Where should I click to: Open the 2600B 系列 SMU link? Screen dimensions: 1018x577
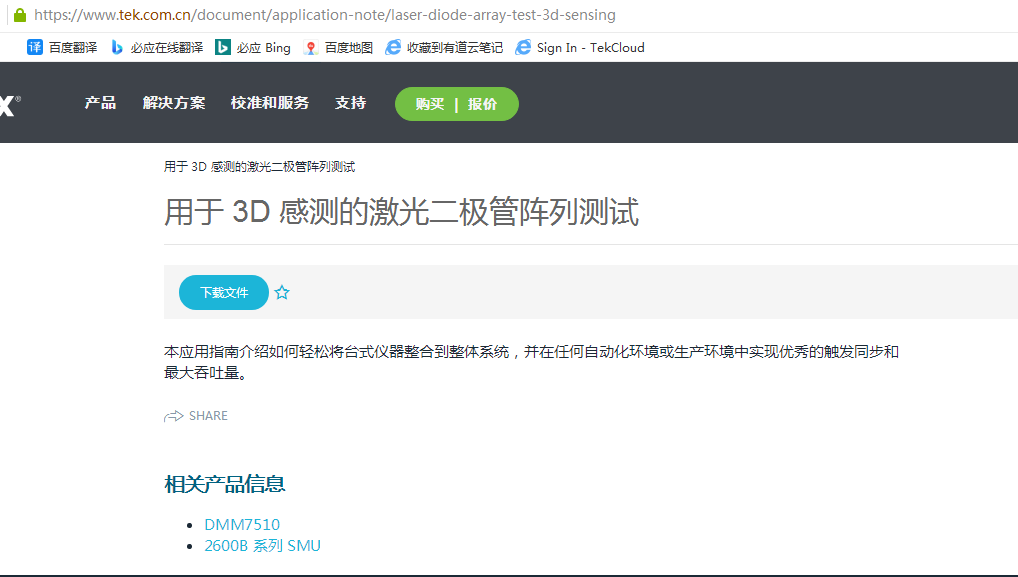pyautogui.click(x=262, y=545)
